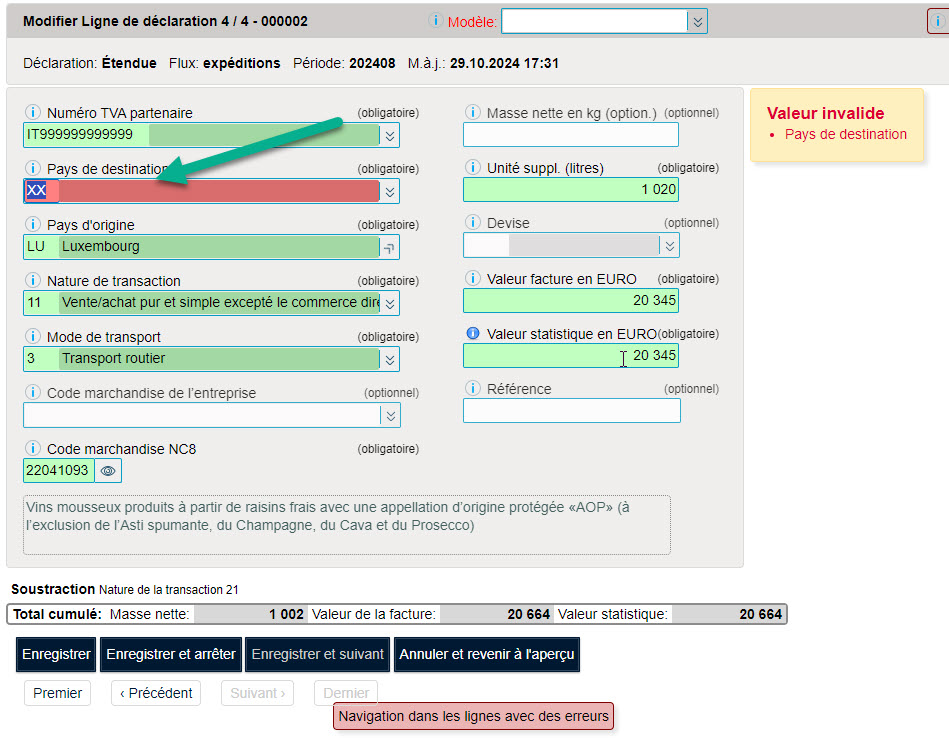The image size is (949, 738).
Task: Click info icon next to Modèle label
Action: point(435,21)
